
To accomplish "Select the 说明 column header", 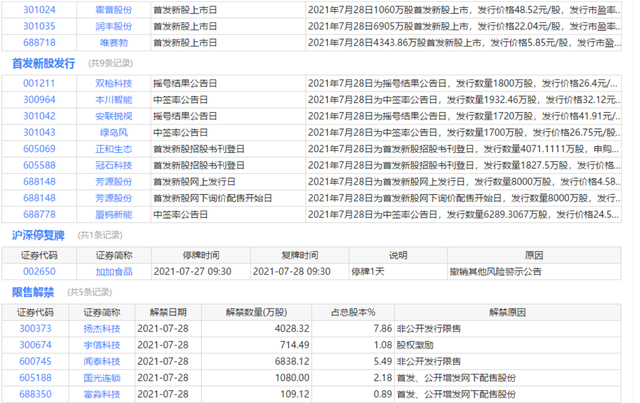I will point(398,255).
